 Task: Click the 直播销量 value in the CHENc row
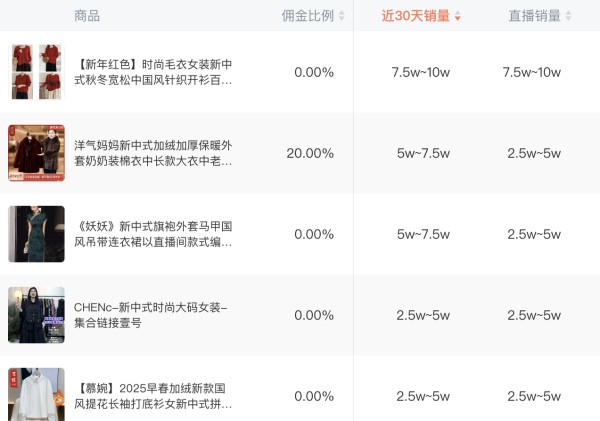tap(534, 315)
